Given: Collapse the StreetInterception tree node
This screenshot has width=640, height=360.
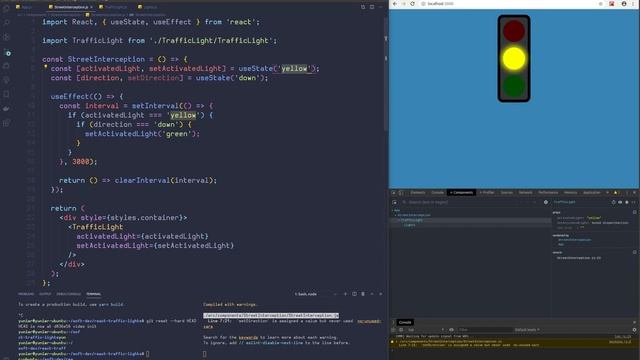Looking at the screenshot, I should pyautogui.click(x=396, y=215).
